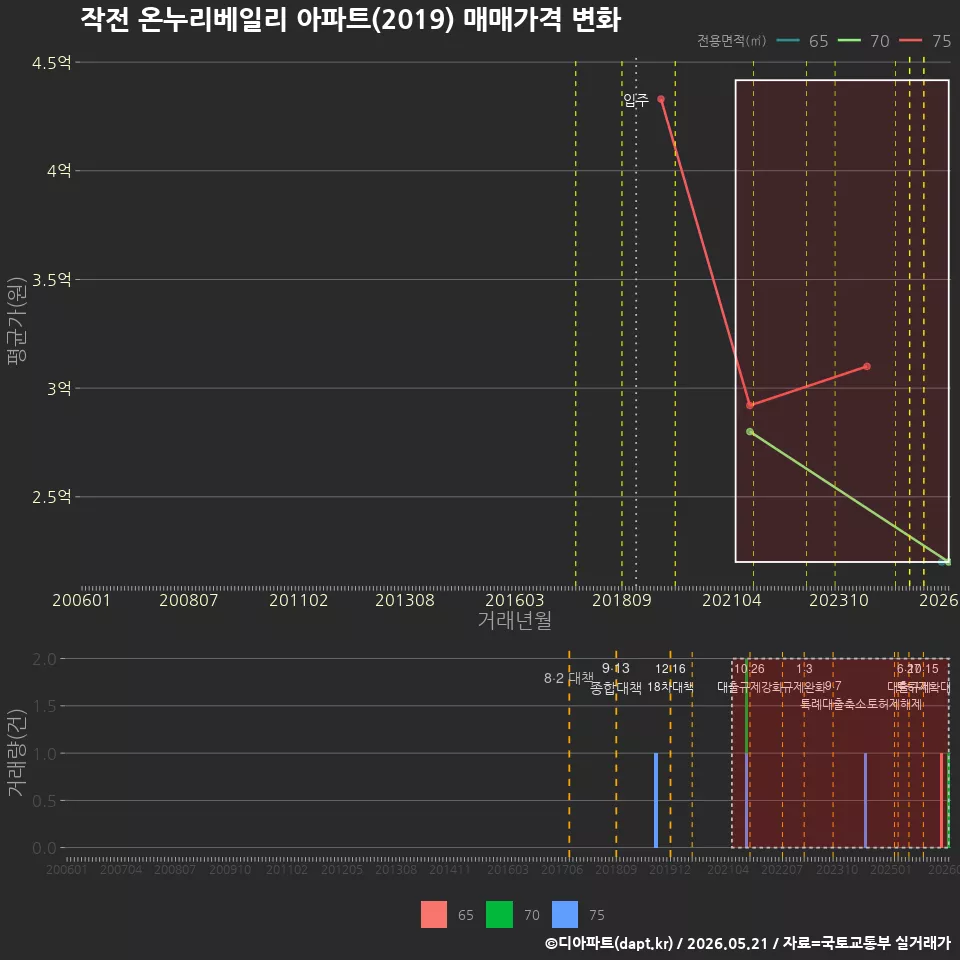
Task: Click 202310 on the price chart x-axis
Action: point(839,600)
